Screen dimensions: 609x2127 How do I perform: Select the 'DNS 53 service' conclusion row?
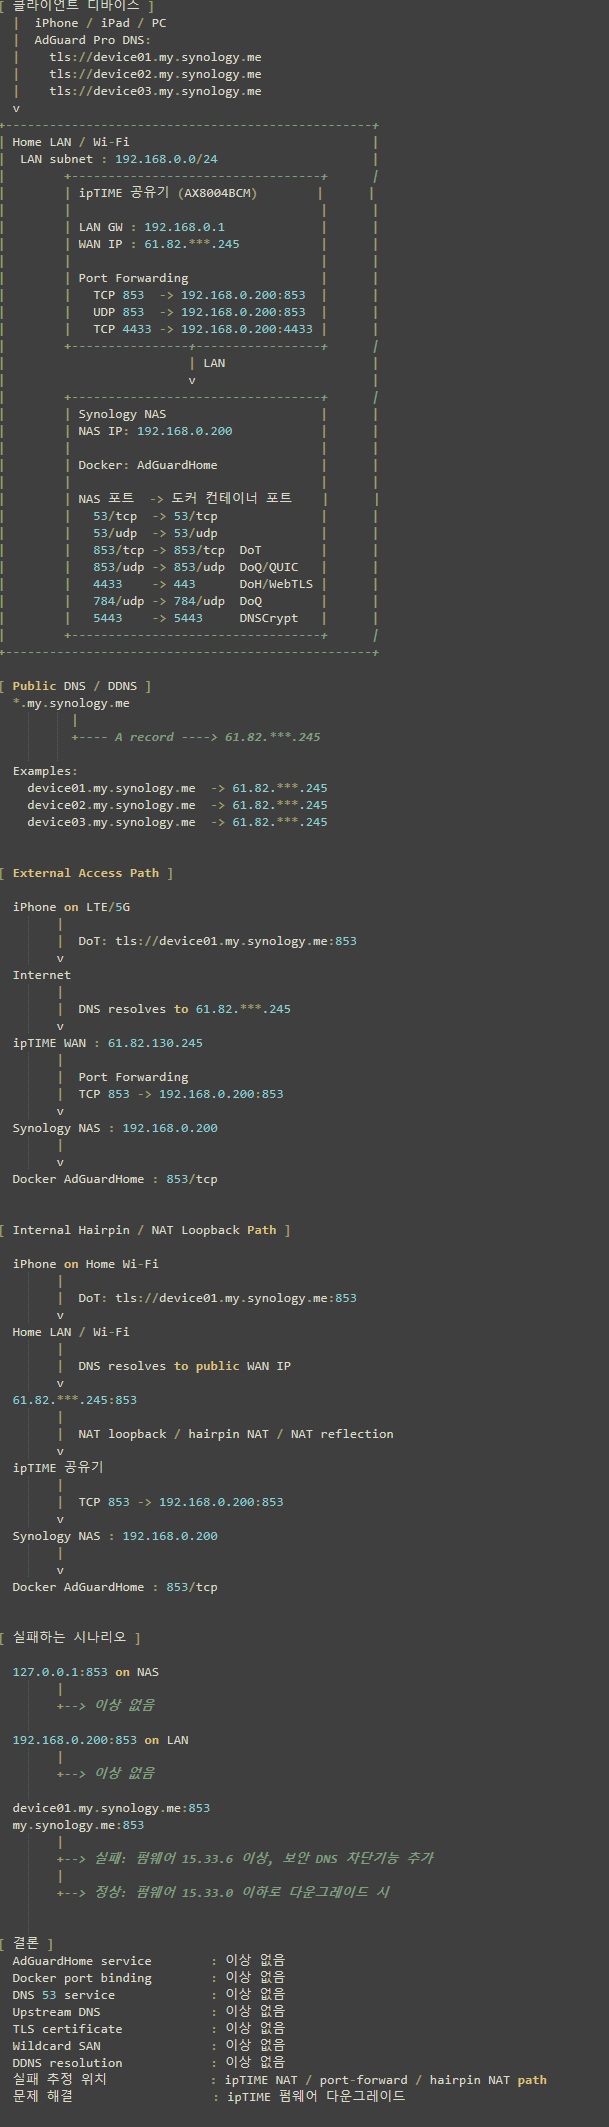[x=148, y=1995]
